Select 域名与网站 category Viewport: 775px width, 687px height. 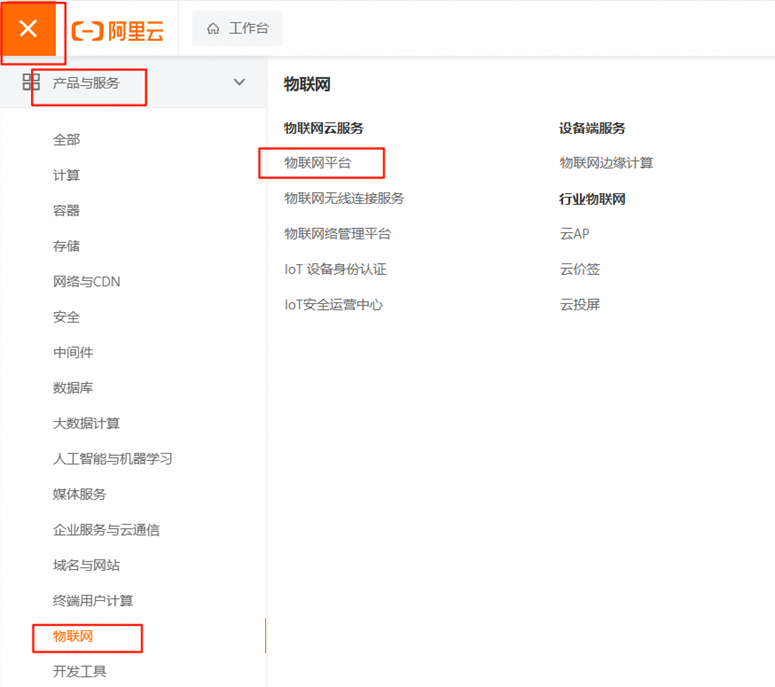pyautogui.click(x=86, y=565)
